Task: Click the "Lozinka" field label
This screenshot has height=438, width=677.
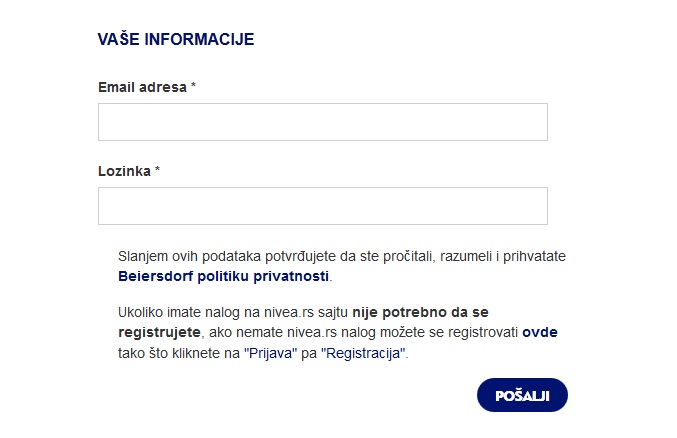Action: 124,171
